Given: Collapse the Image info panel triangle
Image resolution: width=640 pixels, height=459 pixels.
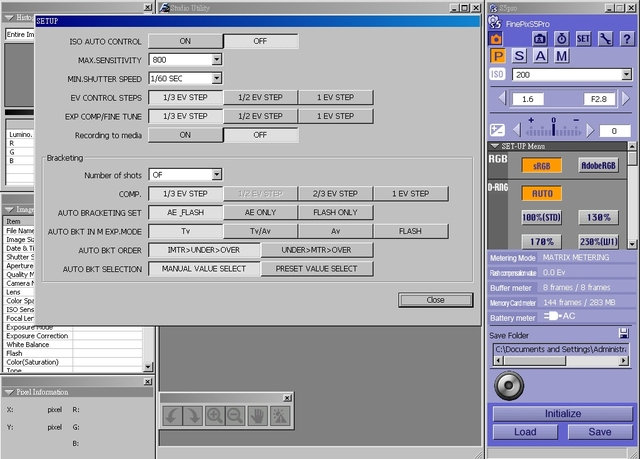Looking at the screenshot, I should click(9, 209).
